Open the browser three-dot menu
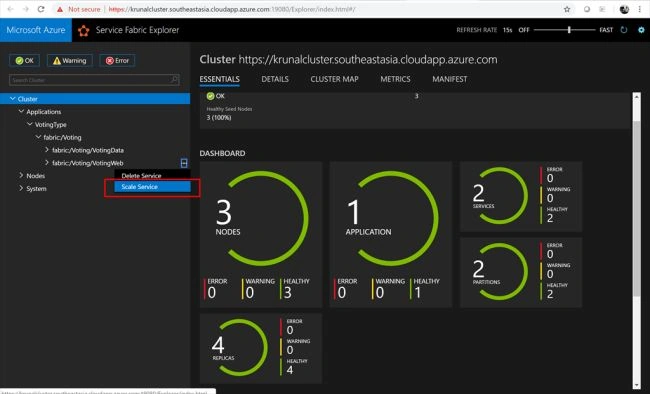650x394 pixels. pyautogui.click(x=640, y=9)
